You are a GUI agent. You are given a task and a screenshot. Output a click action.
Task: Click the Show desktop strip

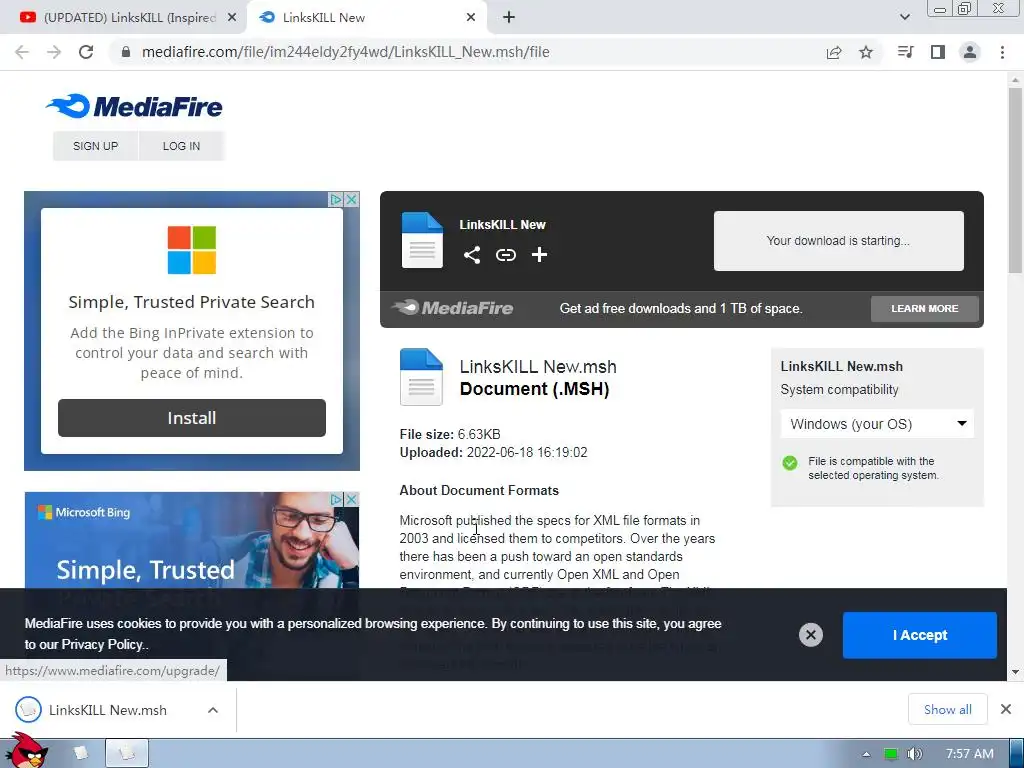pos(1017,754)
